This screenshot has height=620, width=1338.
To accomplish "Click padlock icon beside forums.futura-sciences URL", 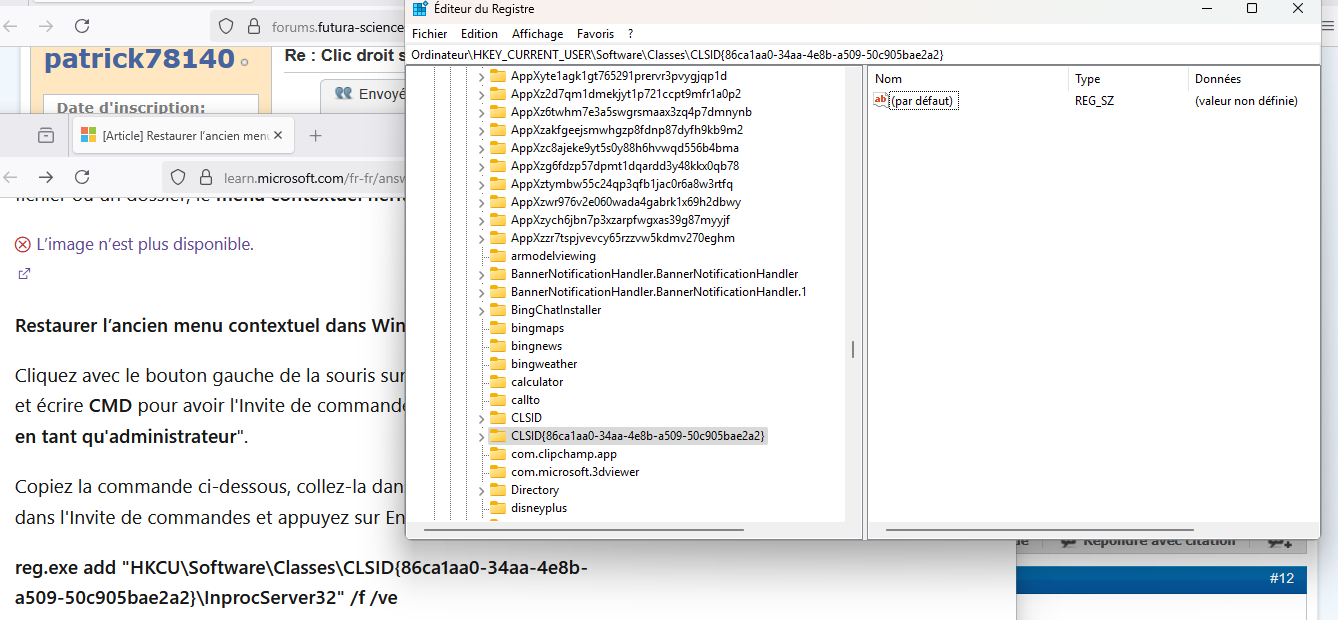I will [254, 27].
